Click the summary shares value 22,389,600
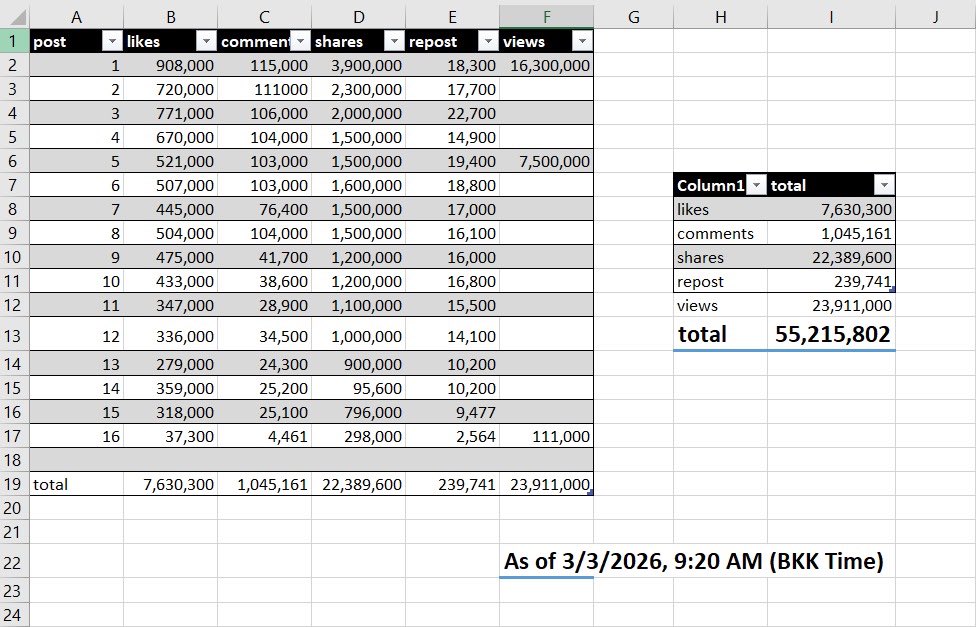Image resolution: width=976 pixels, height=627 pixels. tap(832, 257)
